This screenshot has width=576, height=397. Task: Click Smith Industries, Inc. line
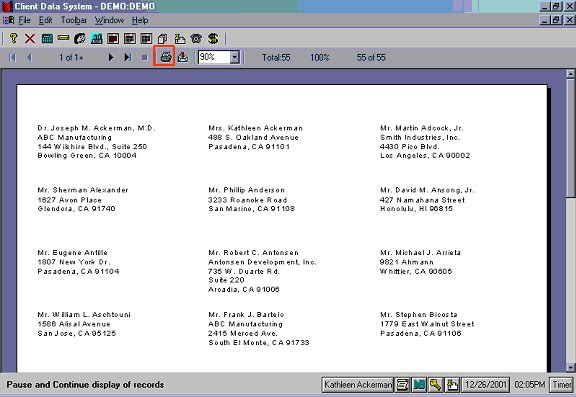[420, 137]
